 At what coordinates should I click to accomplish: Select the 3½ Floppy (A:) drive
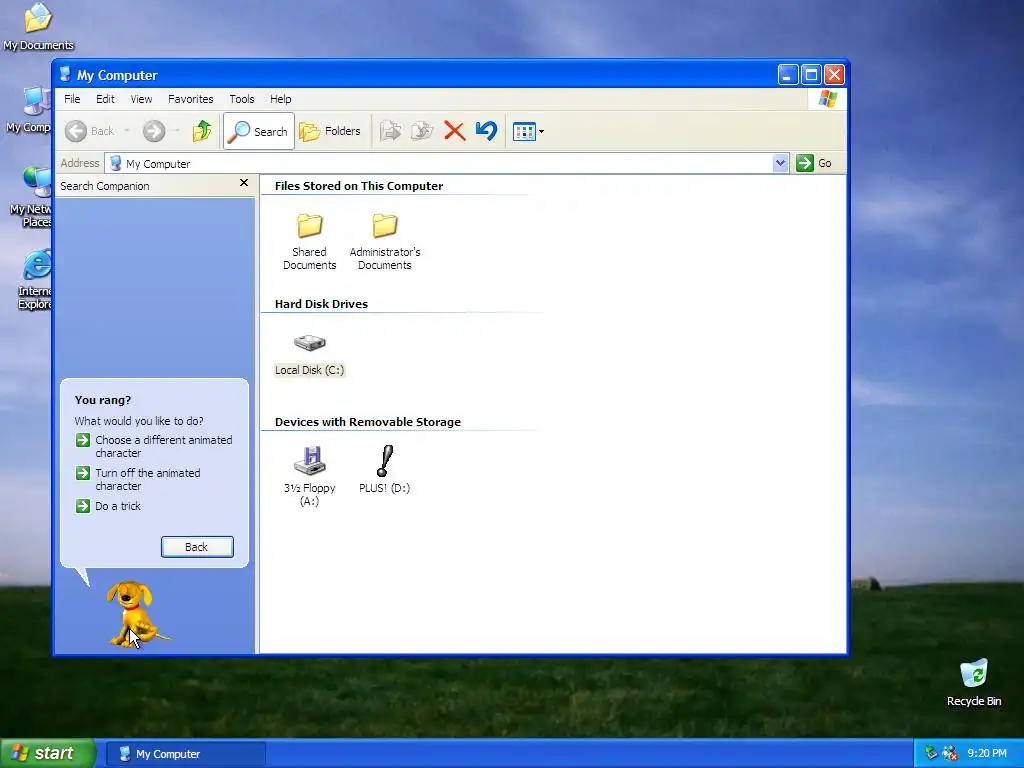pos(310,477)
